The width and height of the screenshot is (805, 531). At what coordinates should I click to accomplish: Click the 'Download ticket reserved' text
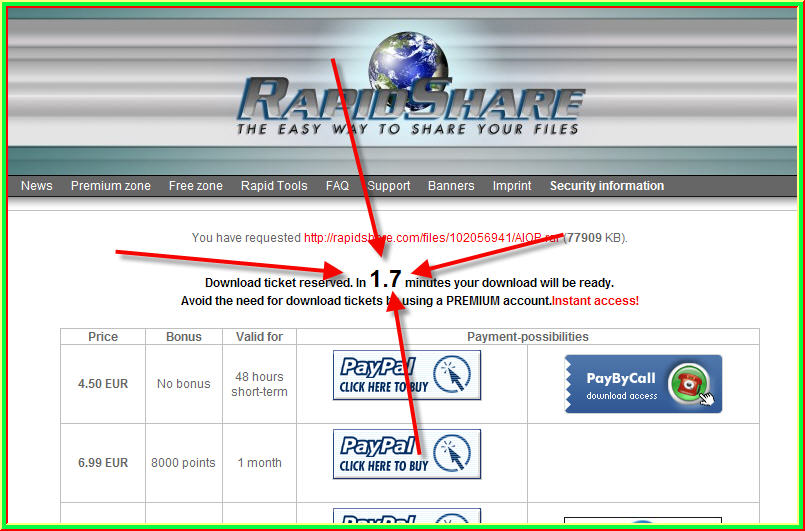click(x=278, y=283)
